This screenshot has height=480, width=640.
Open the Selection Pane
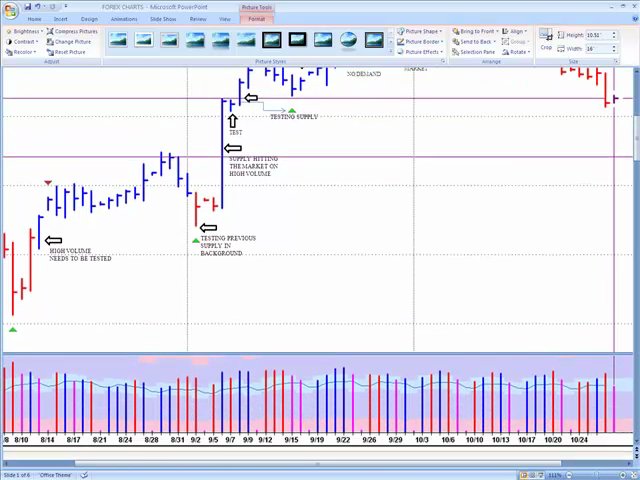(473, 52)
